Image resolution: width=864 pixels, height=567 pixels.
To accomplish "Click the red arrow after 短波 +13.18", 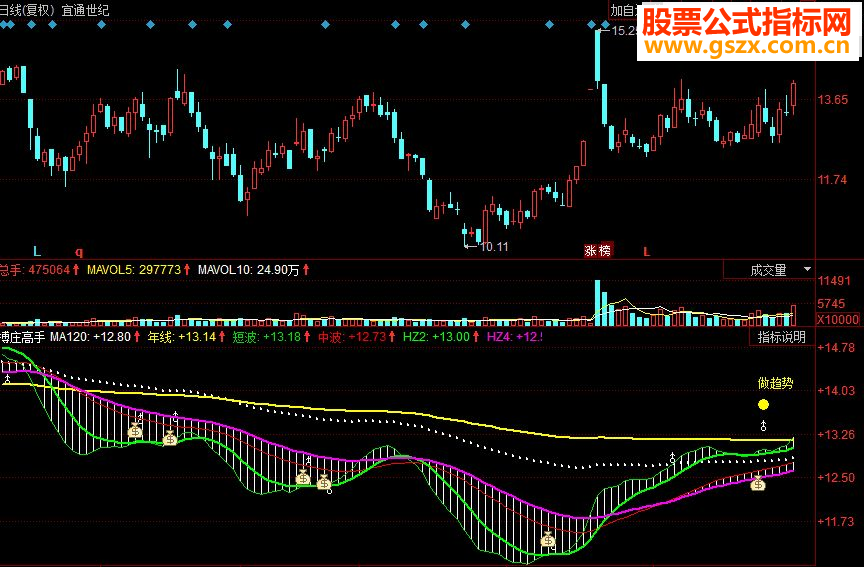I will (x=307, y=336).
